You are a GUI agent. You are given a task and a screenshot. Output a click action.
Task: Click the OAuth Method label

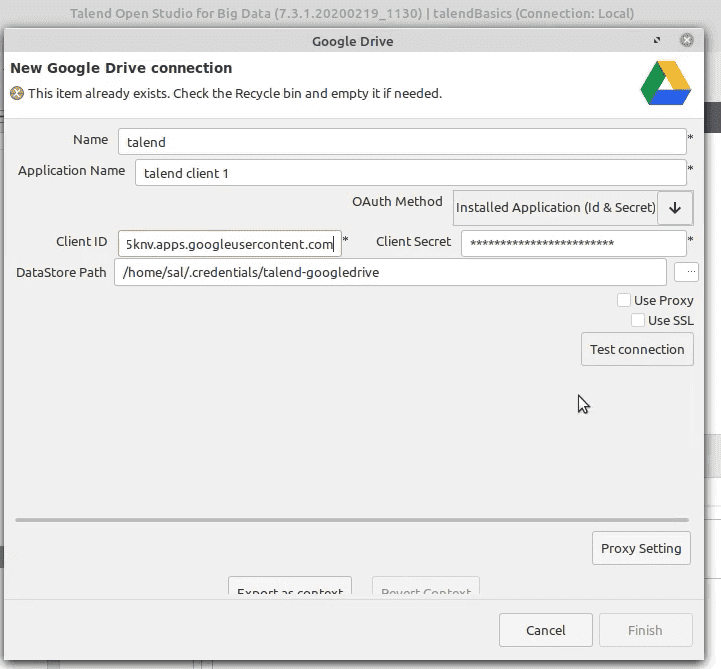coord(397,201)
